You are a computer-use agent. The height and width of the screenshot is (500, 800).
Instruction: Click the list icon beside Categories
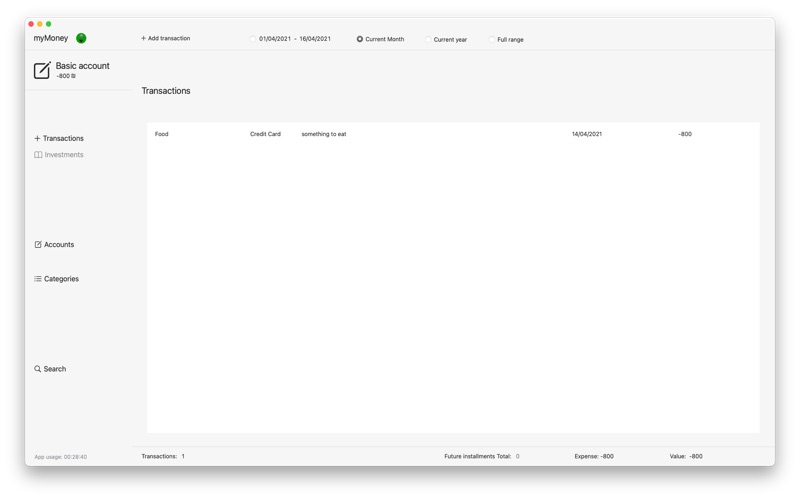pyautogui.click(x=38, y=279)
